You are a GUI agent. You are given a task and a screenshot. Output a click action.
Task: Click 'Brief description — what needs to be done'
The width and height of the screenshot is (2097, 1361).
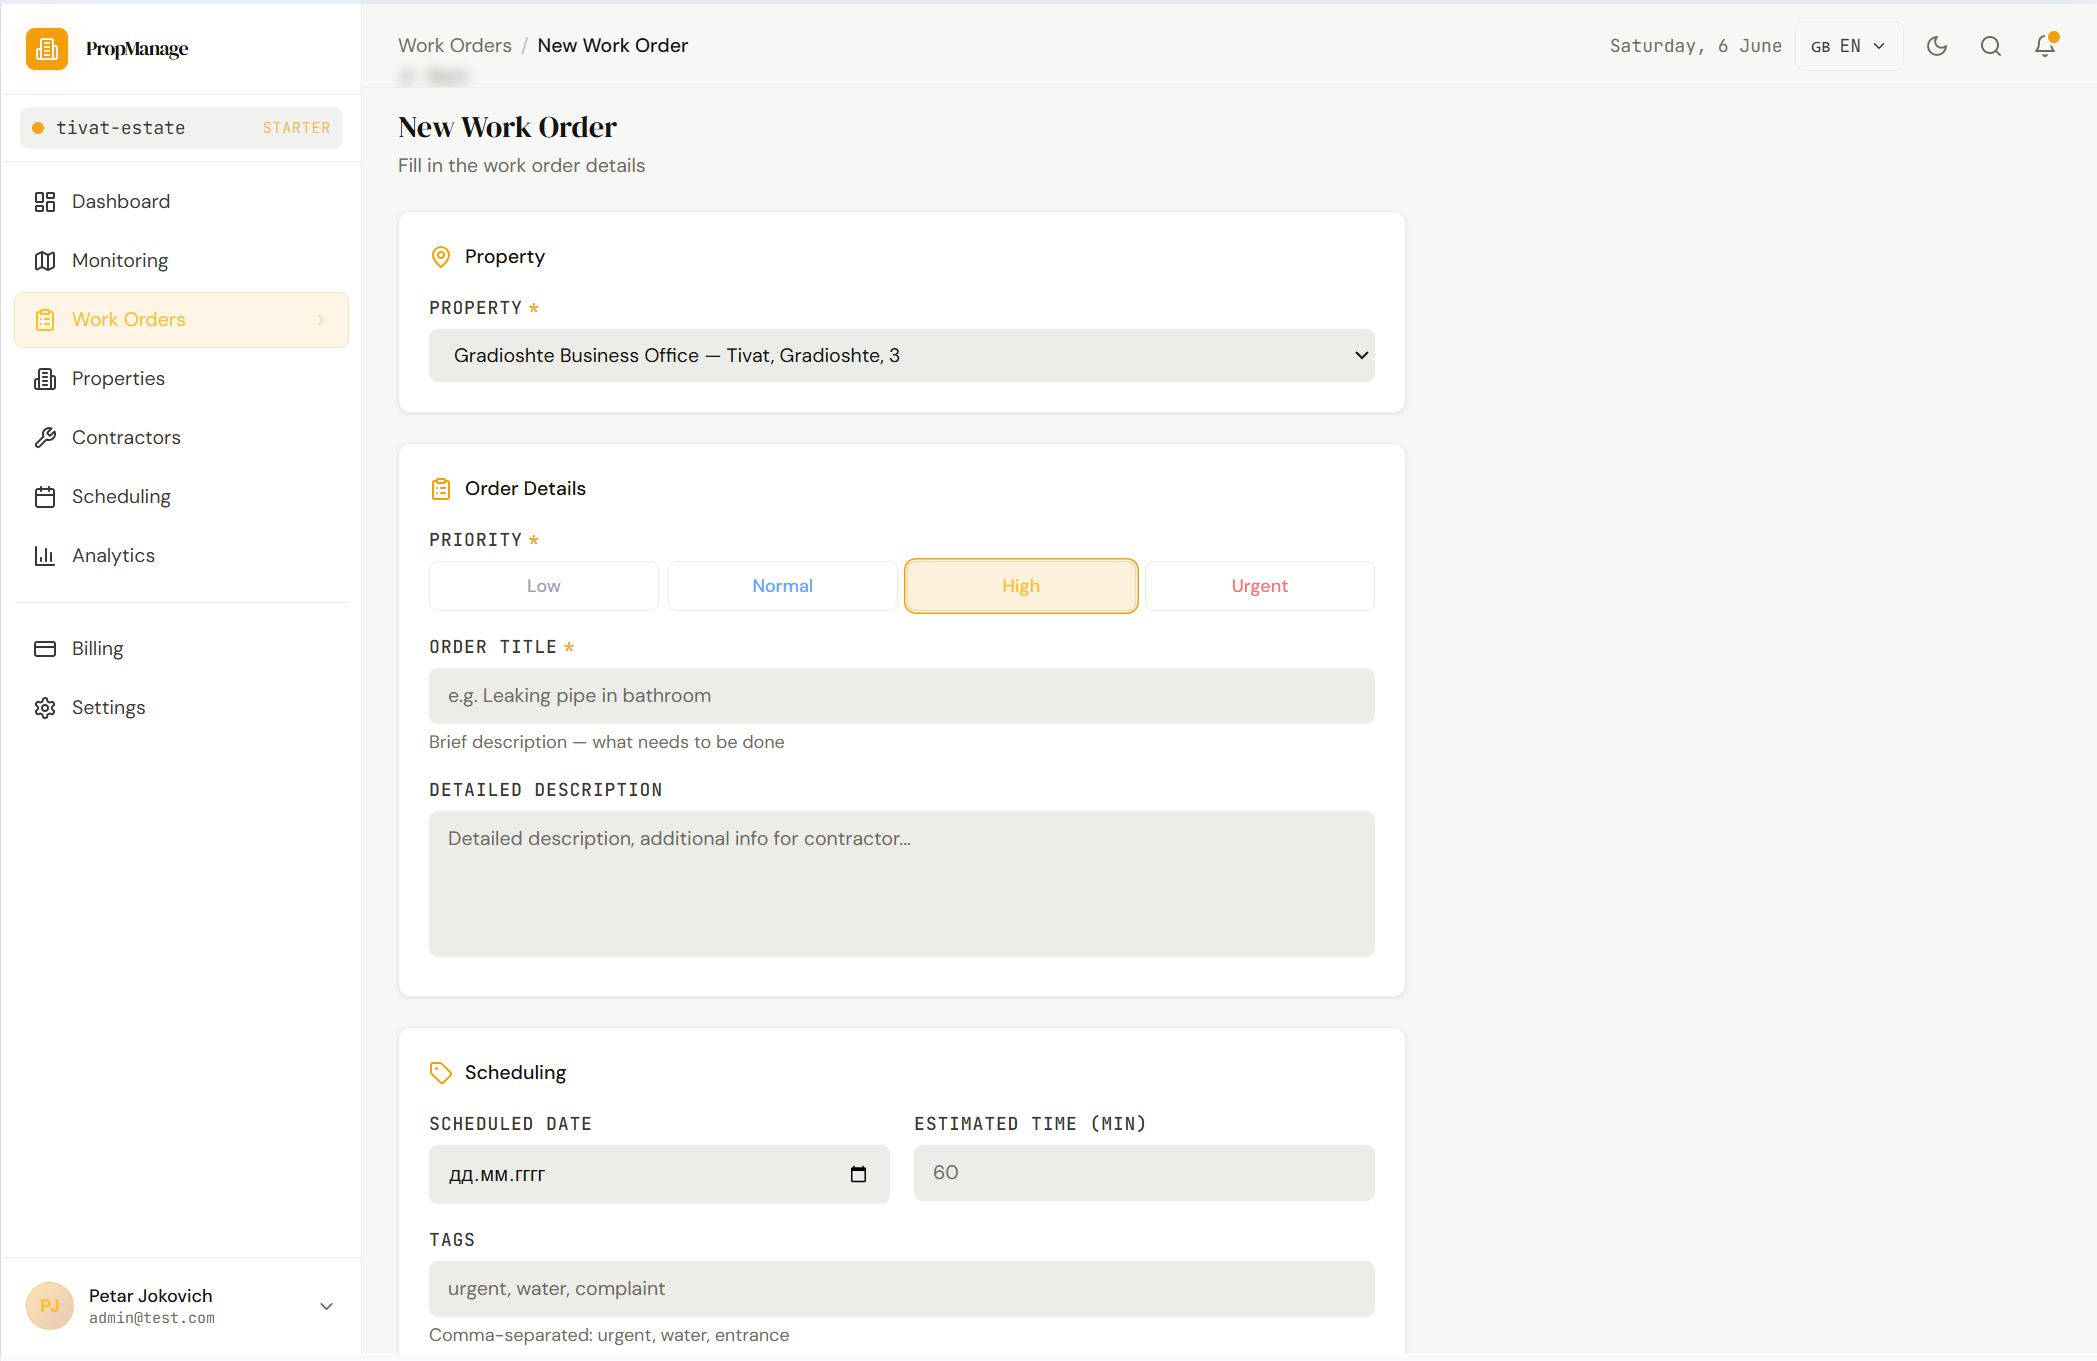[x=607, y=742]
